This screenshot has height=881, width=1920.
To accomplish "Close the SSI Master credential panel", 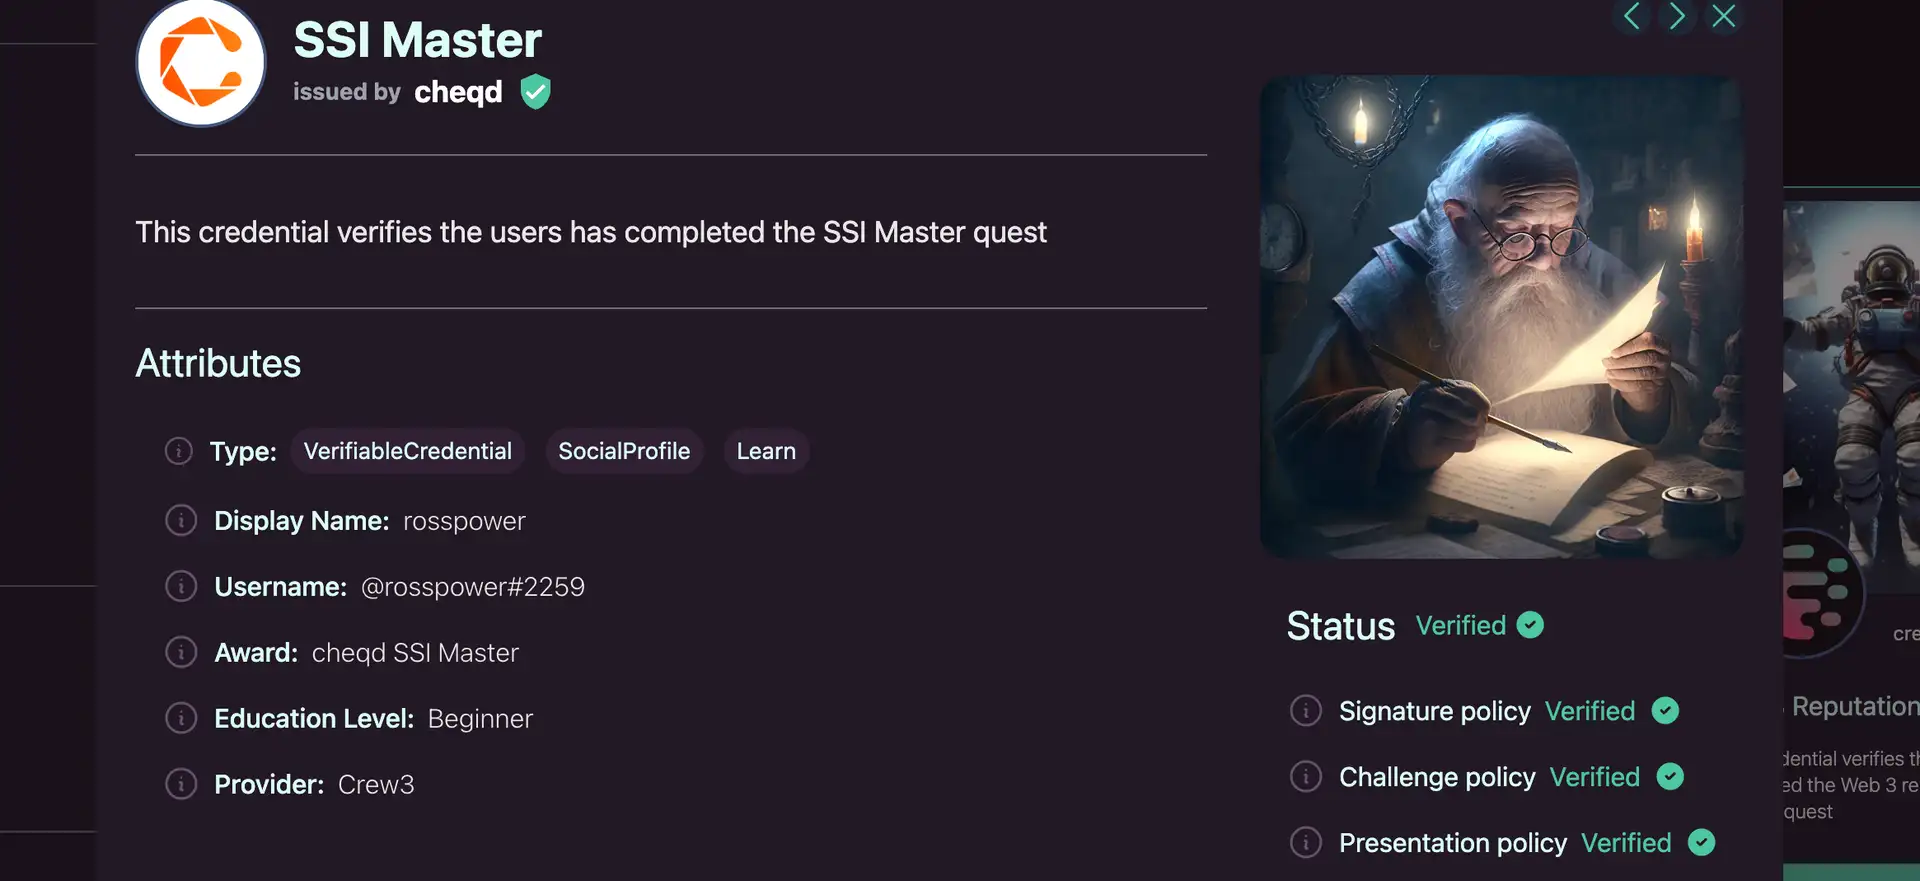I will [1724, 16].
